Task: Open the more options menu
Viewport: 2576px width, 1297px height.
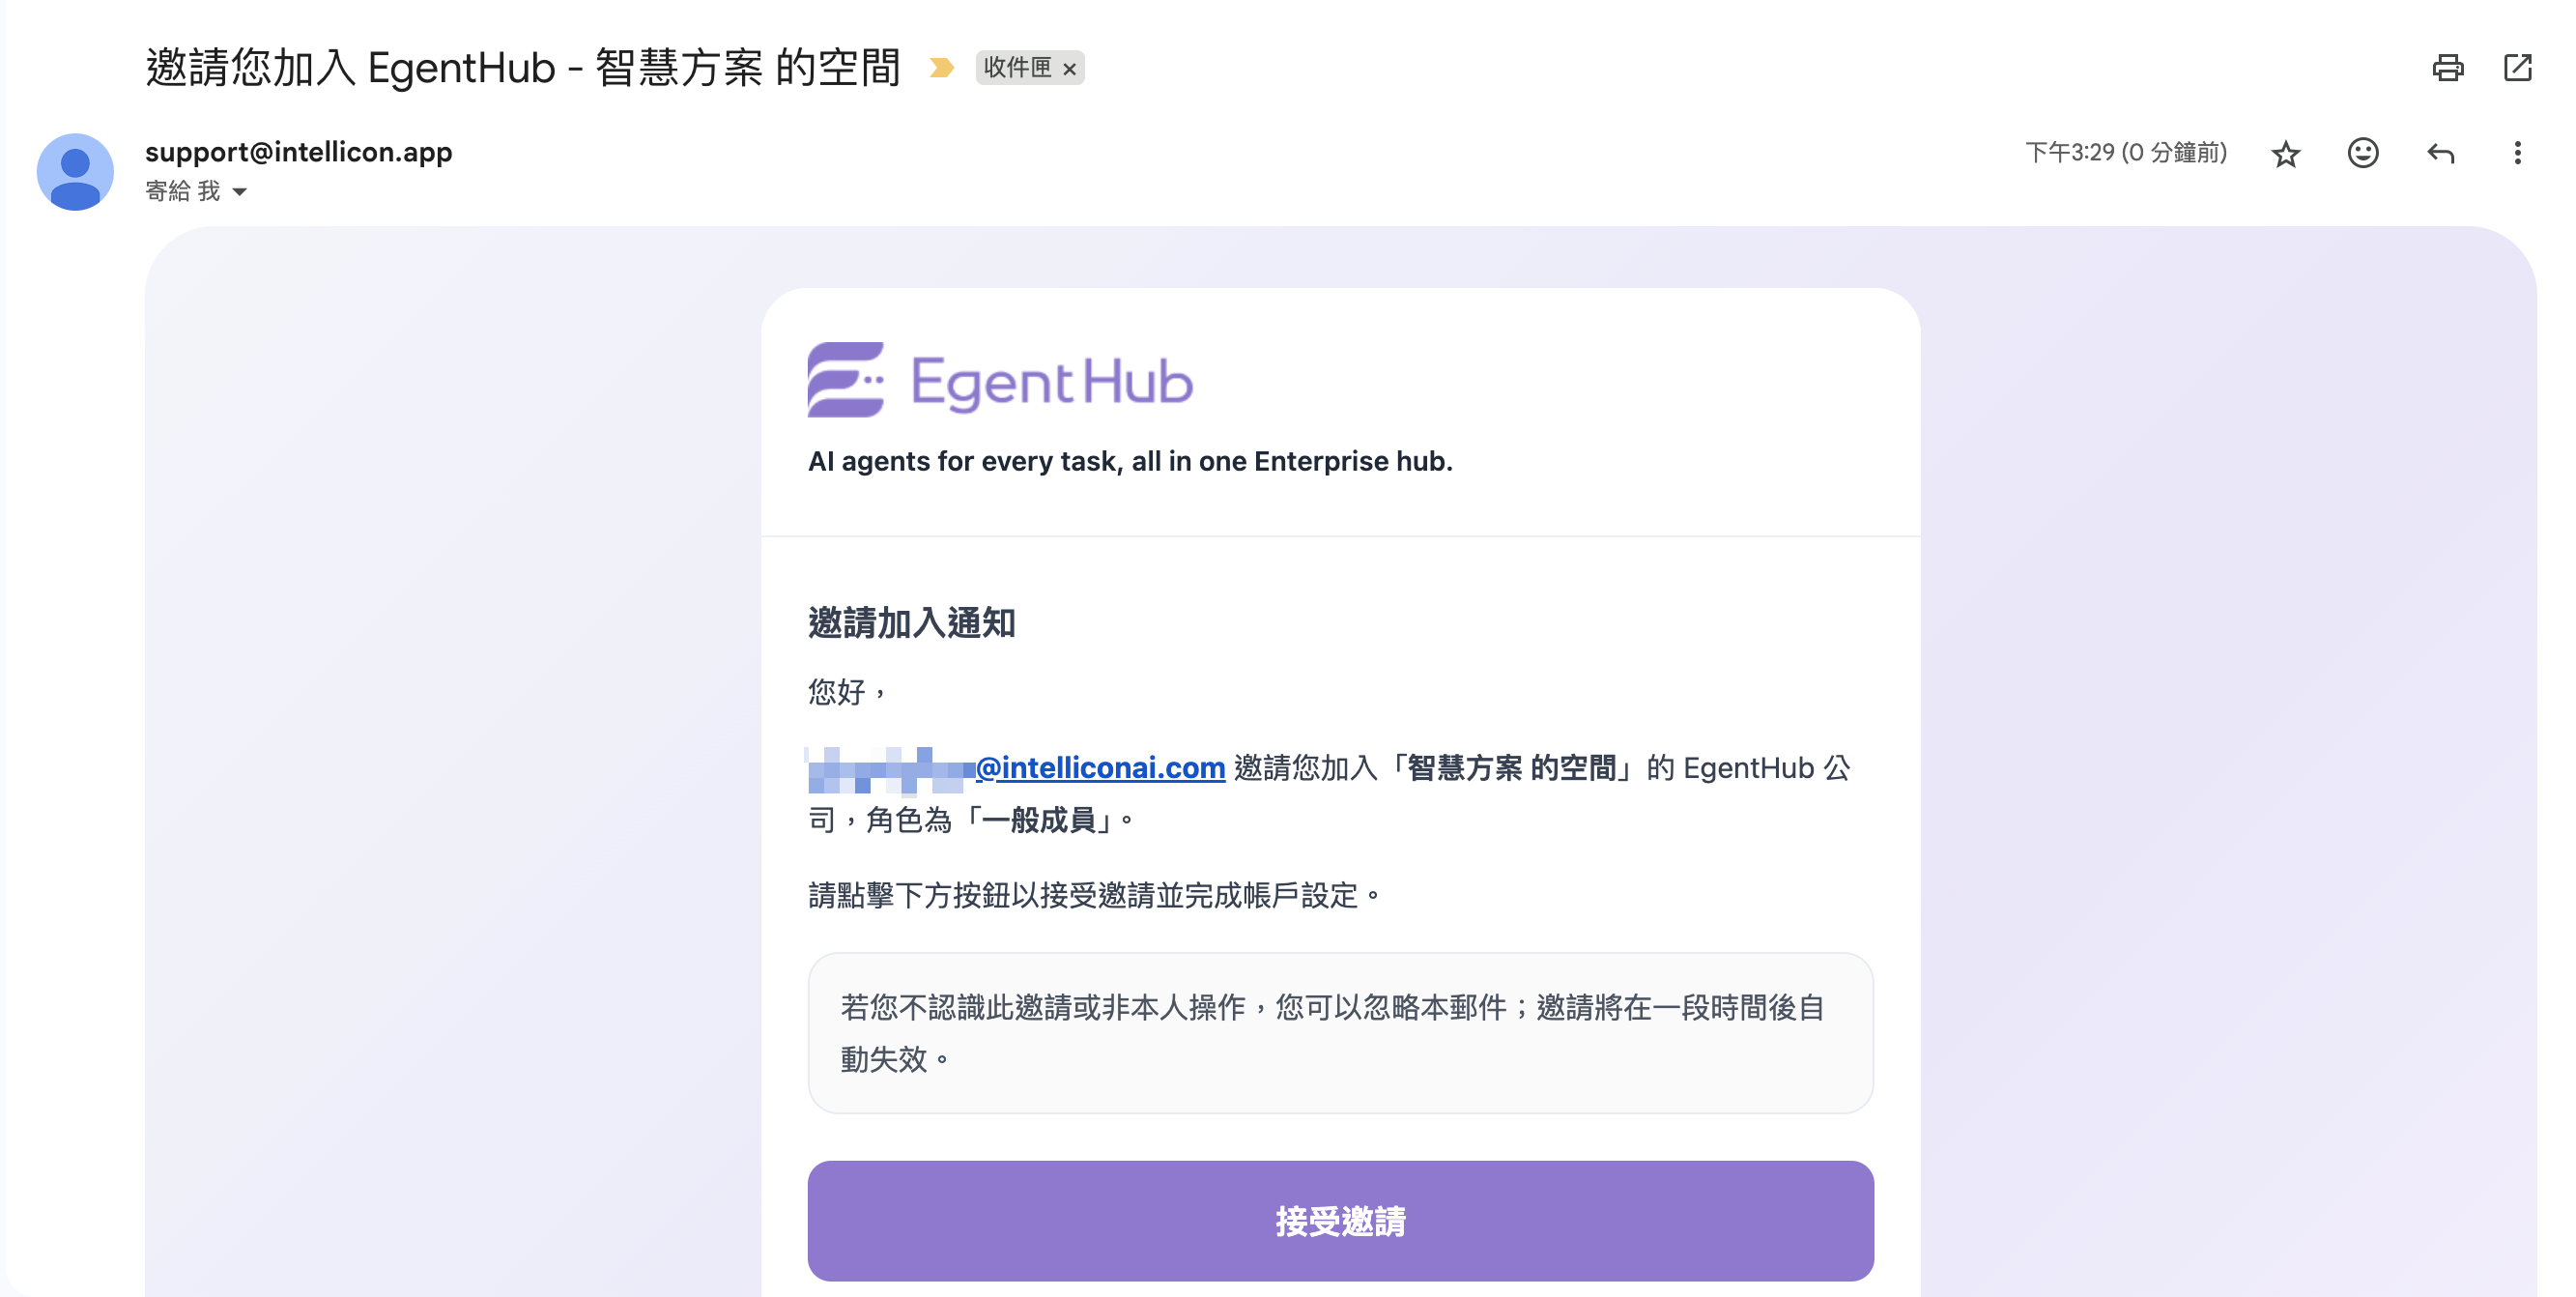Action: 2517,153
